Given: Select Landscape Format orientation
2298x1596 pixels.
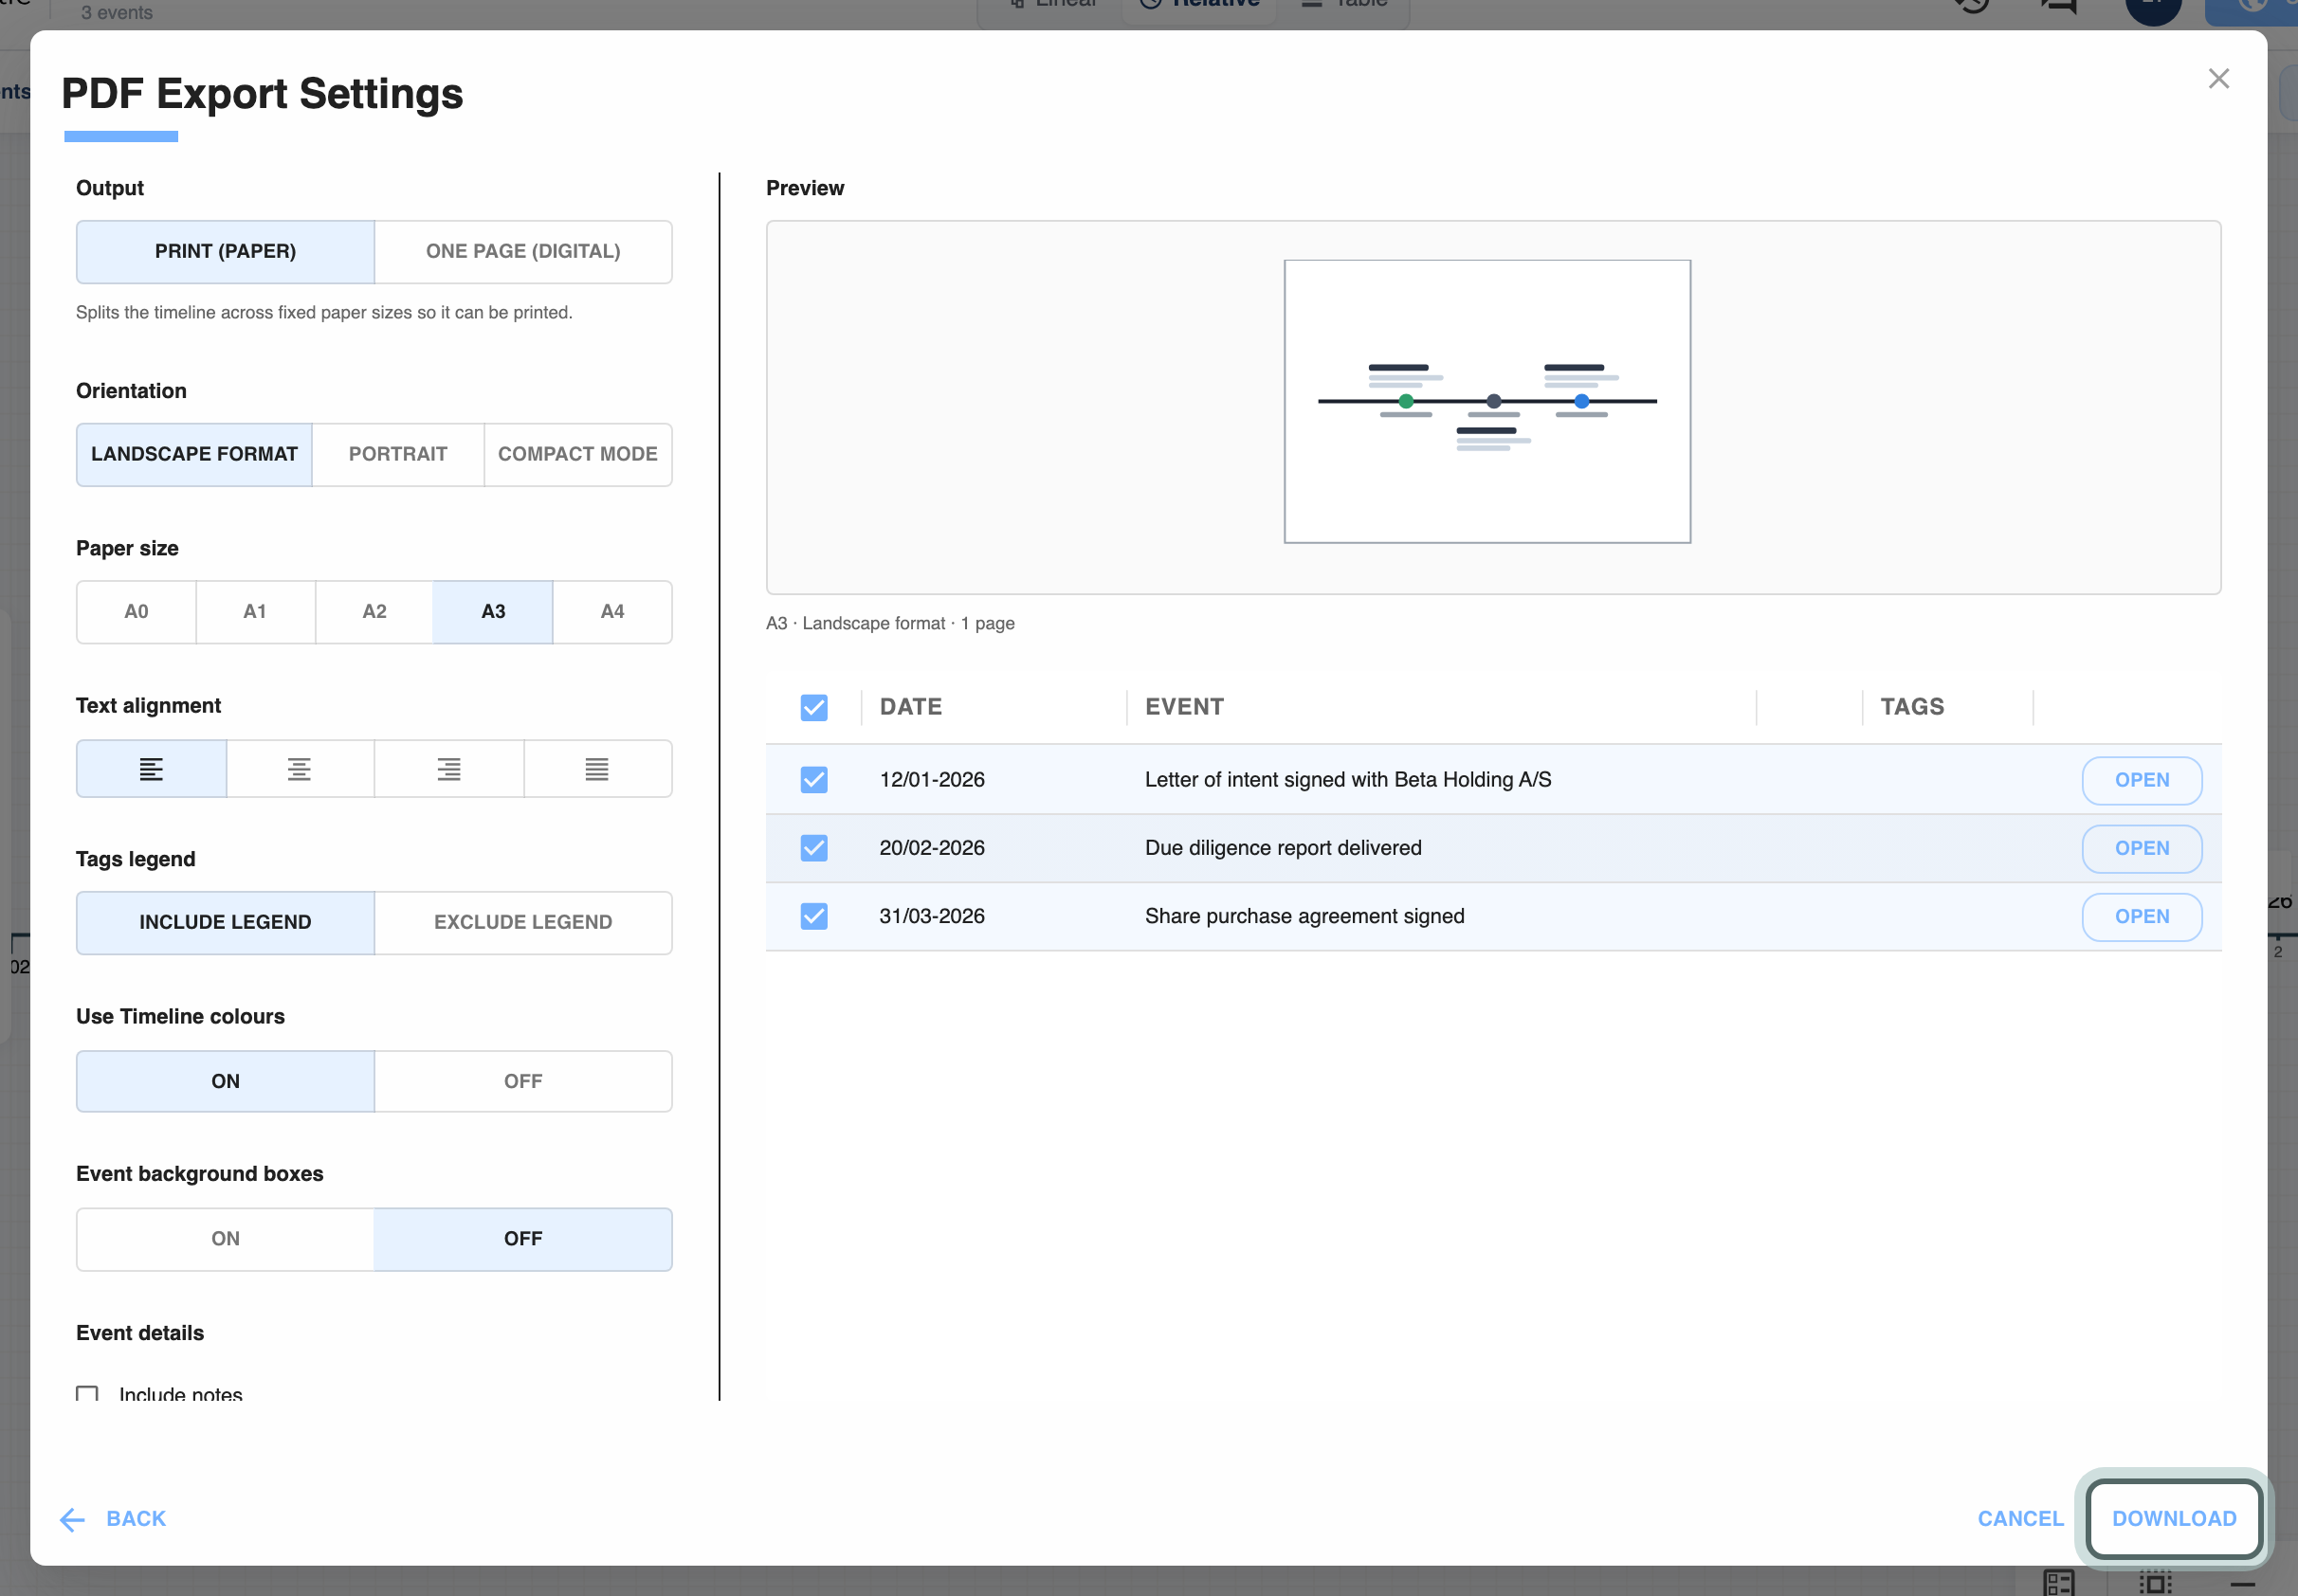Looking at the screenshot, I should pyautogui.click(x=195, y=455).
